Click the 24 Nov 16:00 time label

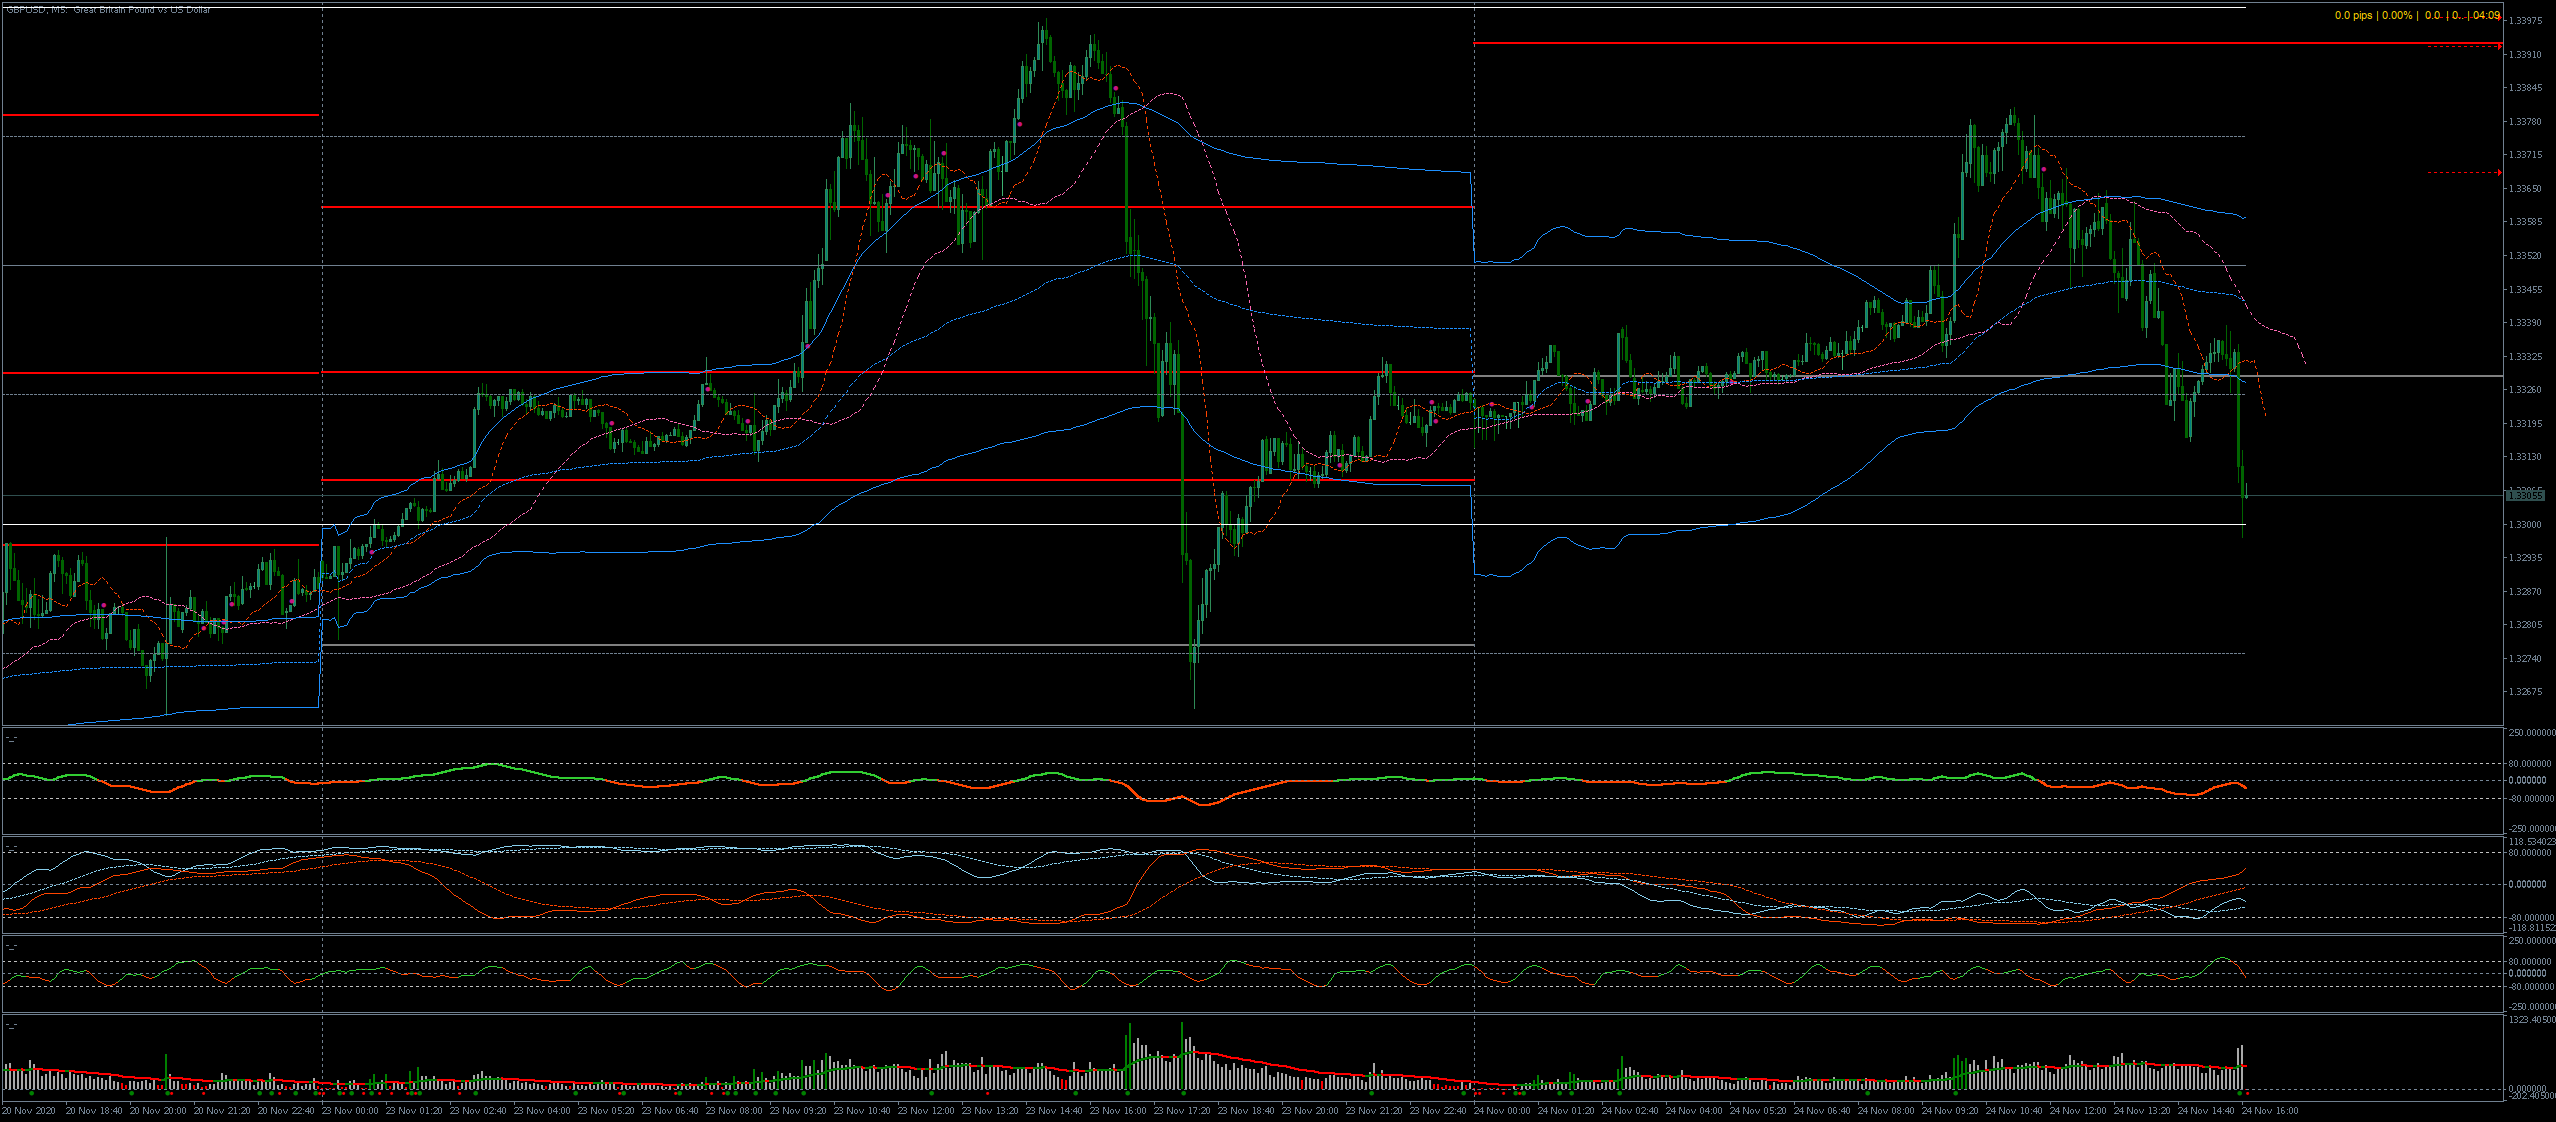tap(2270, 1110)
